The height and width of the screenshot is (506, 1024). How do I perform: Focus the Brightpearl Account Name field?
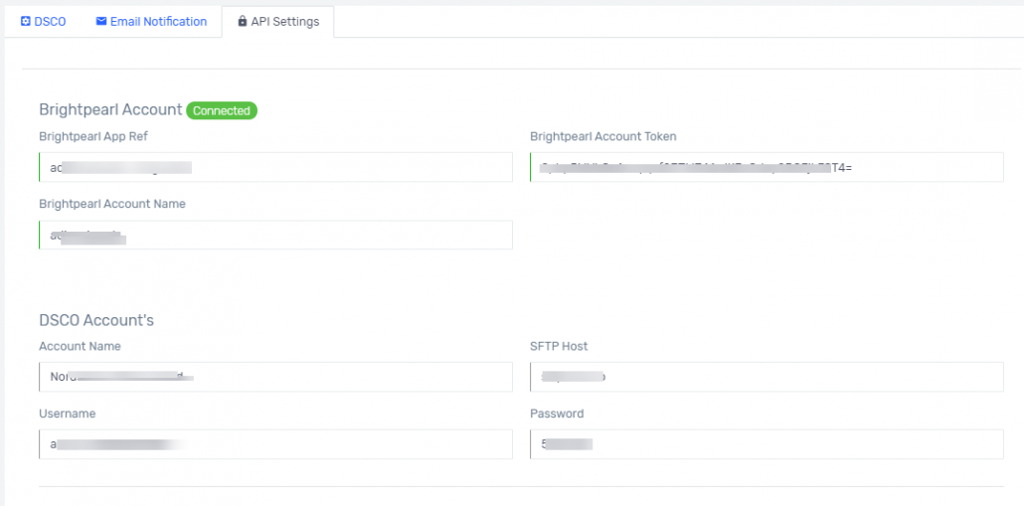pos(276,235)
